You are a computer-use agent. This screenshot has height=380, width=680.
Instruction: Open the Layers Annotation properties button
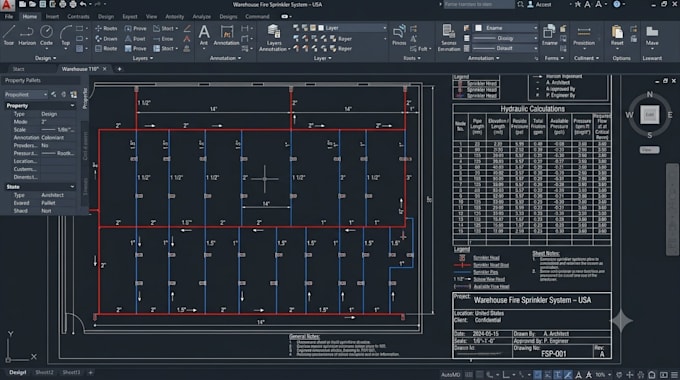coord(274,38)
